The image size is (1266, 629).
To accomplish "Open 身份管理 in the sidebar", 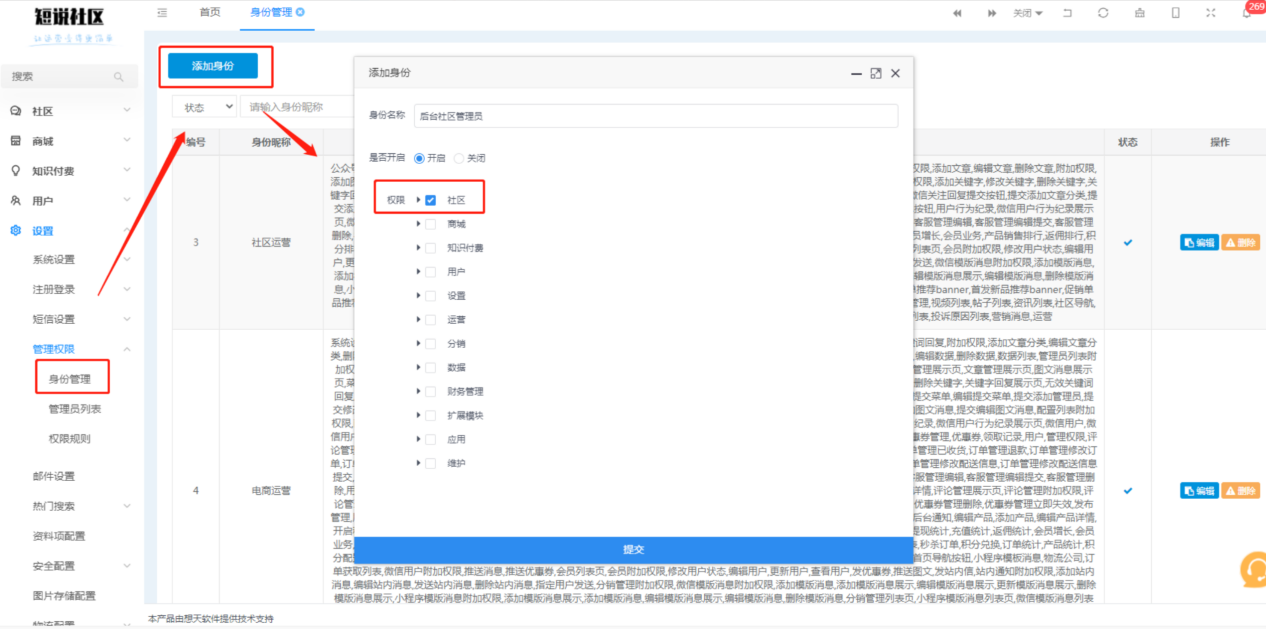I will click(70, 379).
